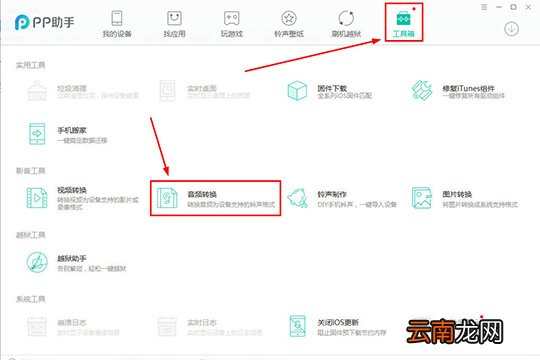Open the download manager circle-arrow icon
The image size is (540, 360).
[x=511, y=29]
